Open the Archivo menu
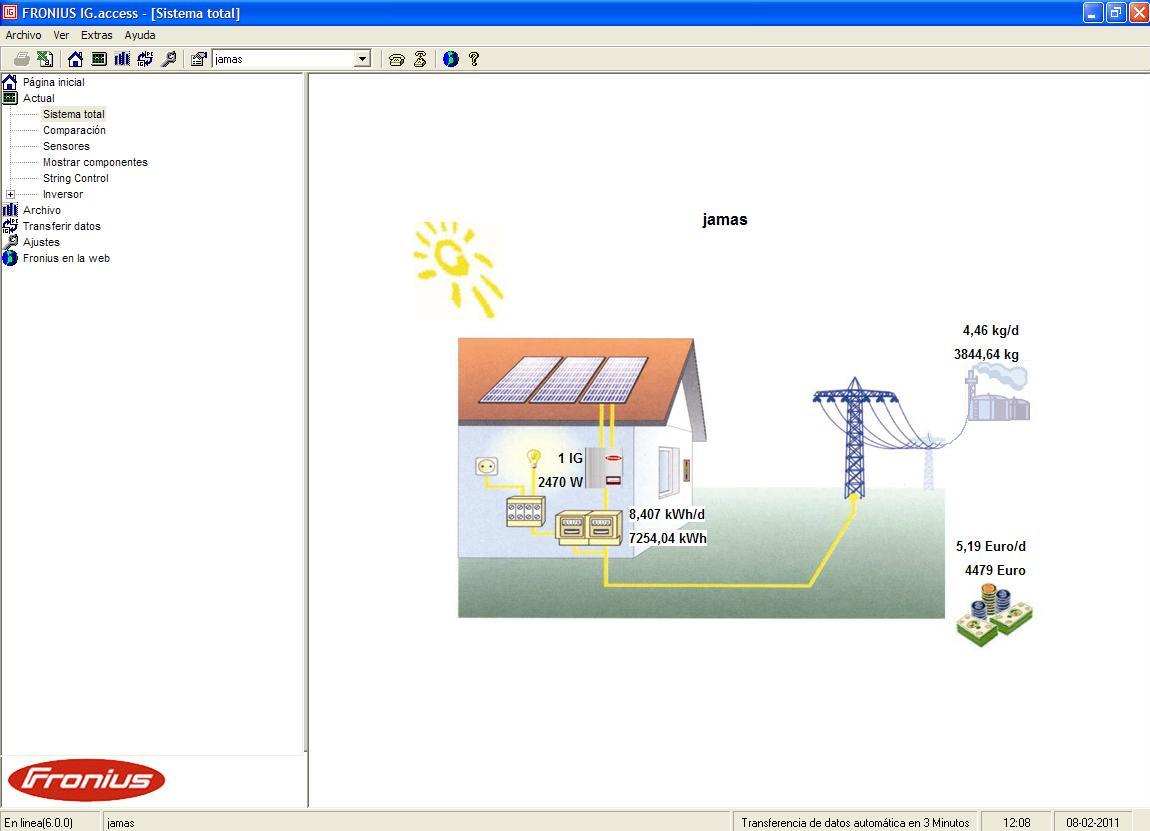Screen dimensions: 1150x831 coord(23,35)
